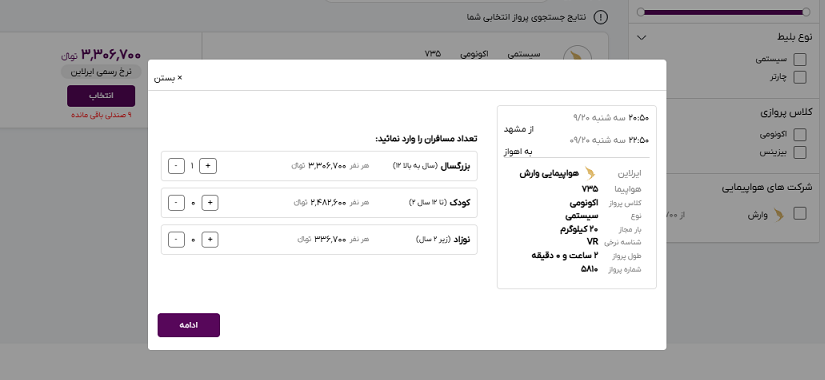Toggle the چارتر ticket type checkbox

point(800,77)
